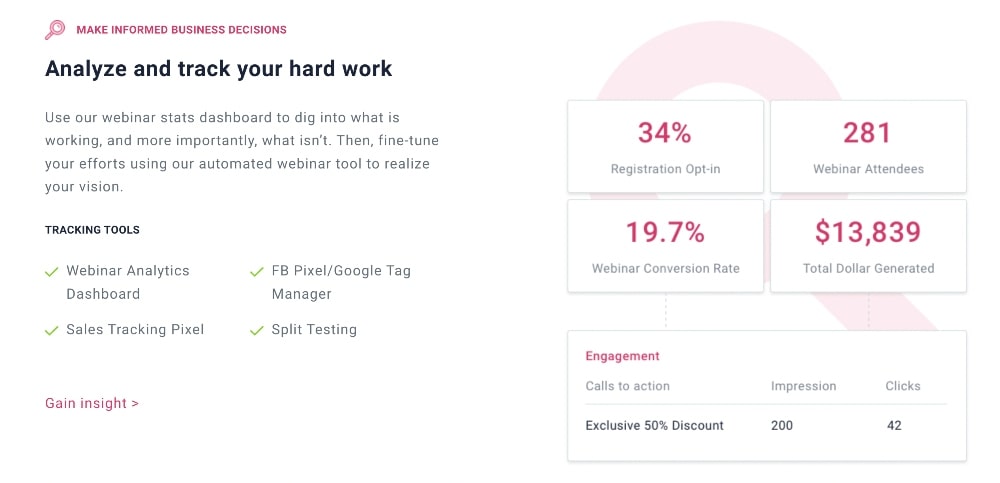Open the Gain insight link
The image size is (1000, 483).
click(92, 403)
